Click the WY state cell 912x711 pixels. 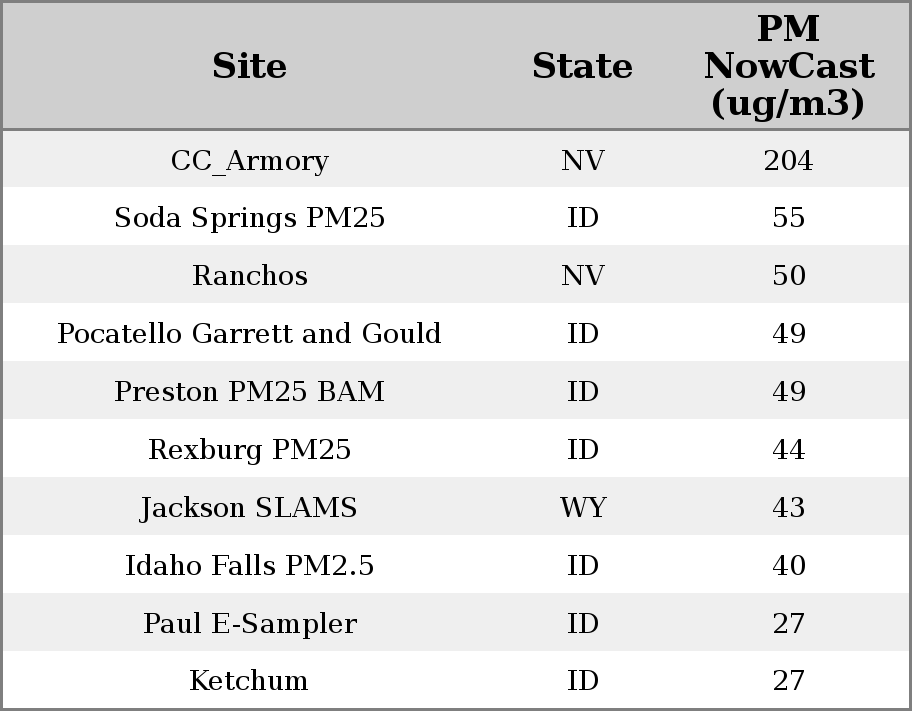tap(582, 508)
